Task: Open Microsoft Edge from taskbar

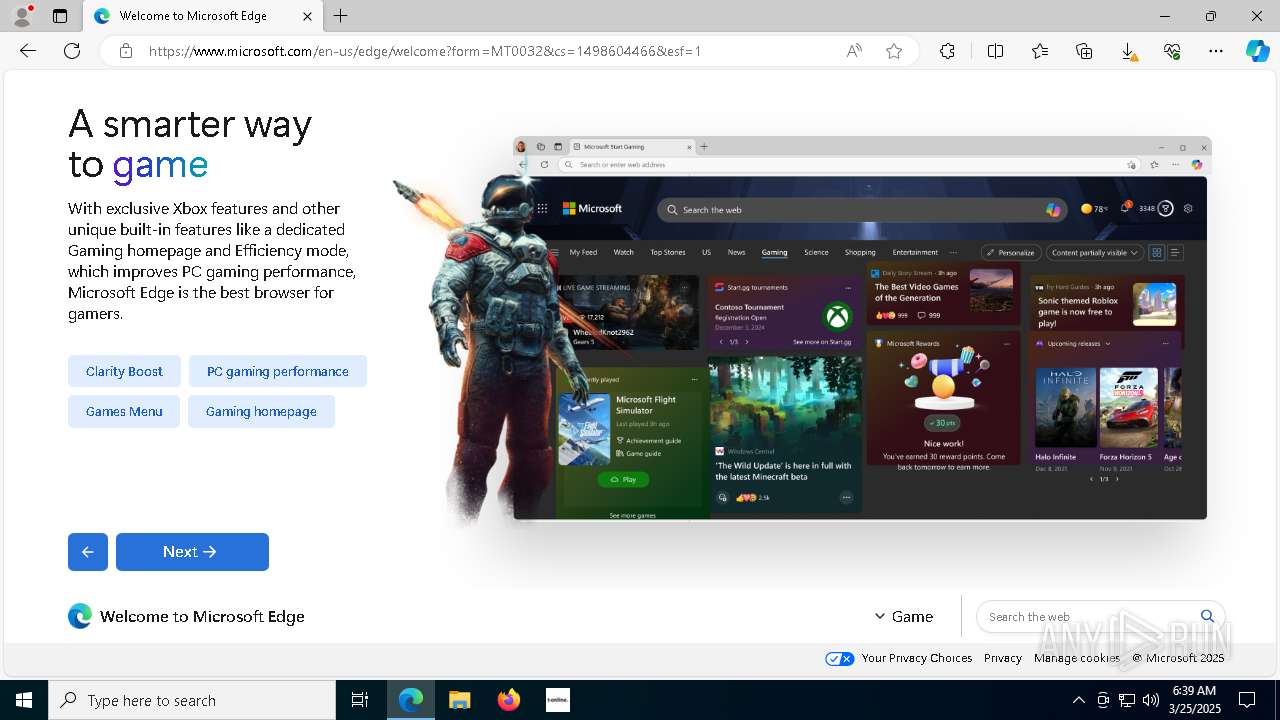Action: pyautogui.click(x=411, y=700)
